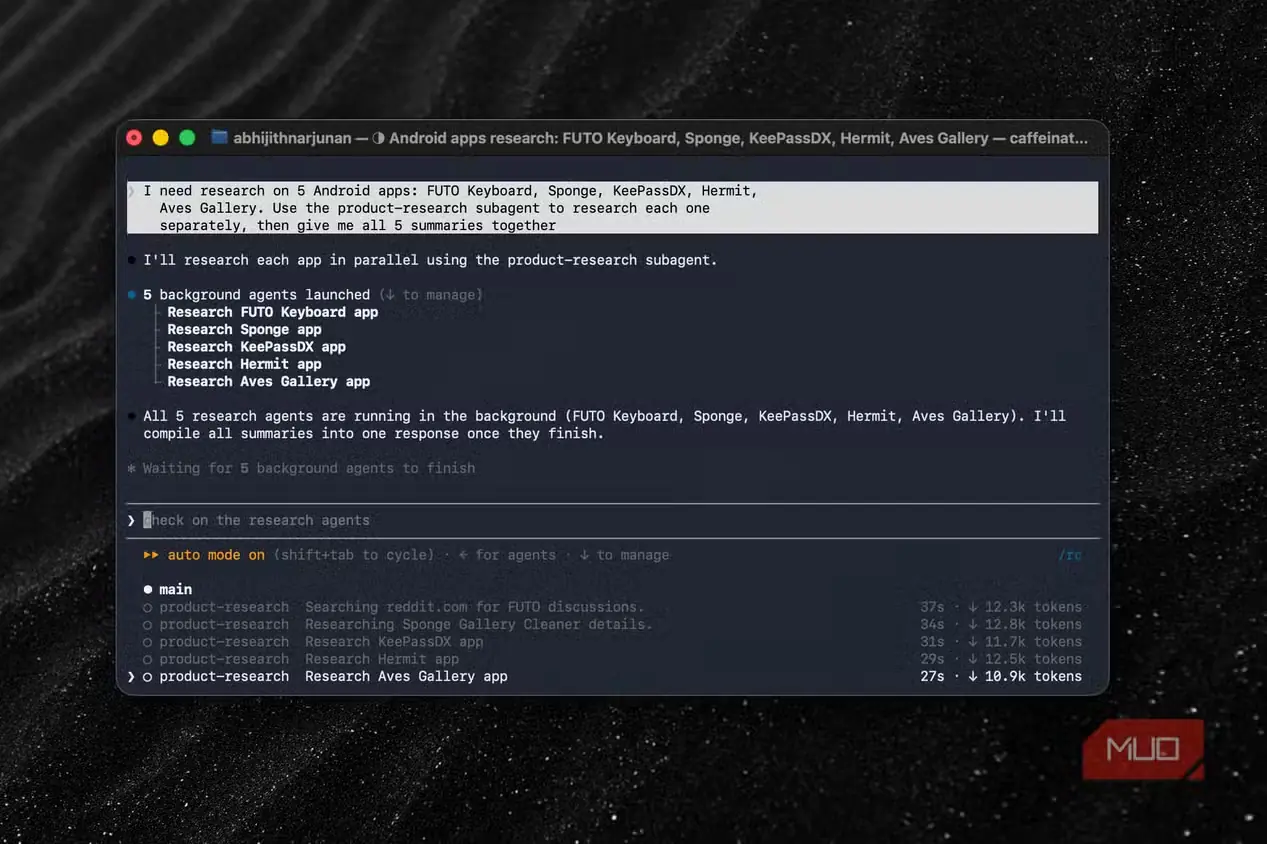Click the highlighted user prompt message

[612, 208]
